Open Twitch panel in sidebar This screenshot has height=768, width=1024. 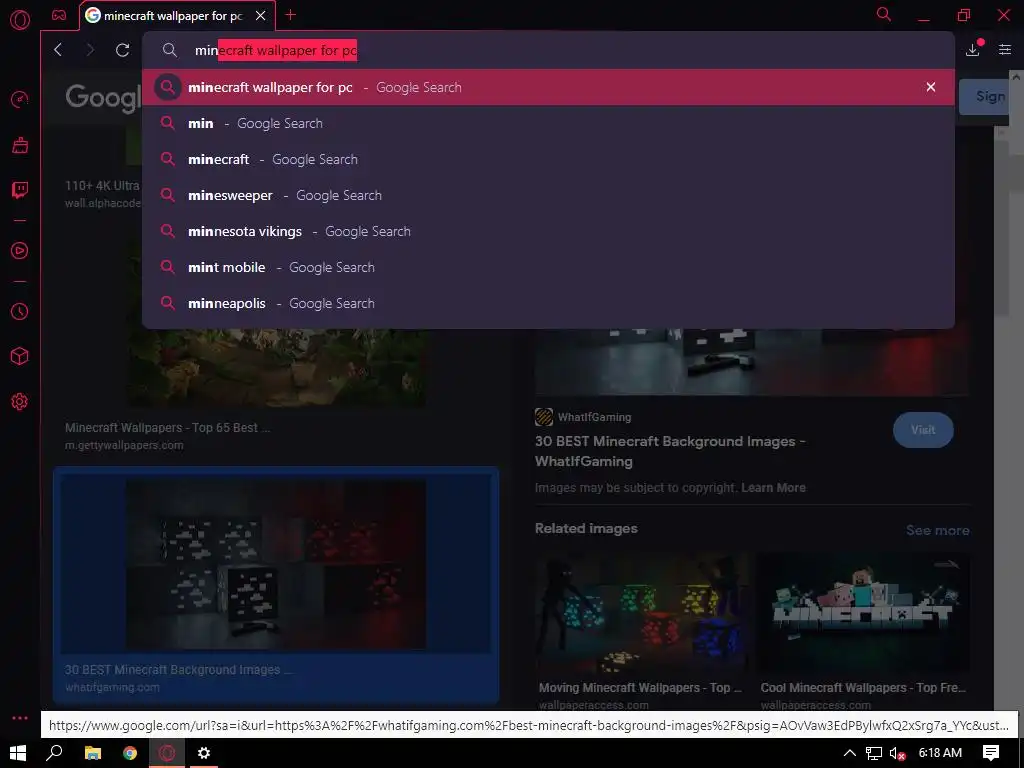coord(20,190)
